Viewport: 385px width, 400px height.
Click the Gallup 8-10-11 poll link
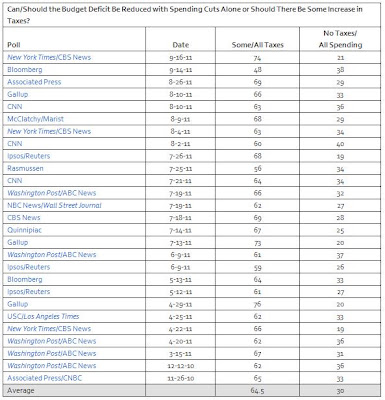tap(18, 94)
